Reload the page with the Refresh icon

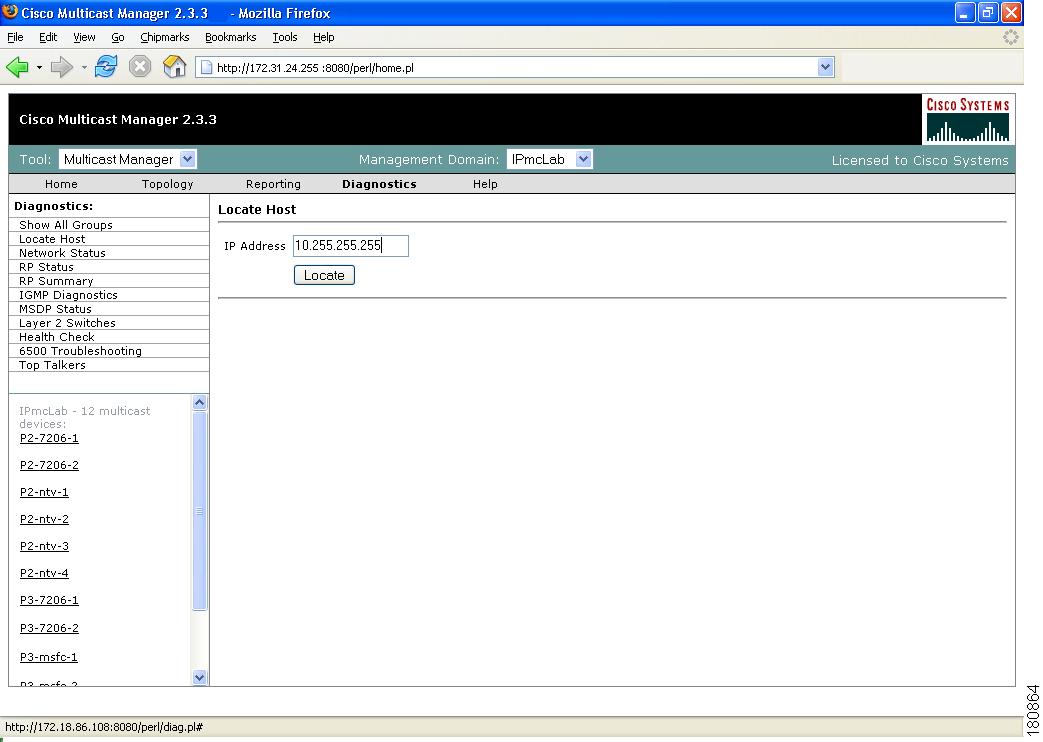106,67
